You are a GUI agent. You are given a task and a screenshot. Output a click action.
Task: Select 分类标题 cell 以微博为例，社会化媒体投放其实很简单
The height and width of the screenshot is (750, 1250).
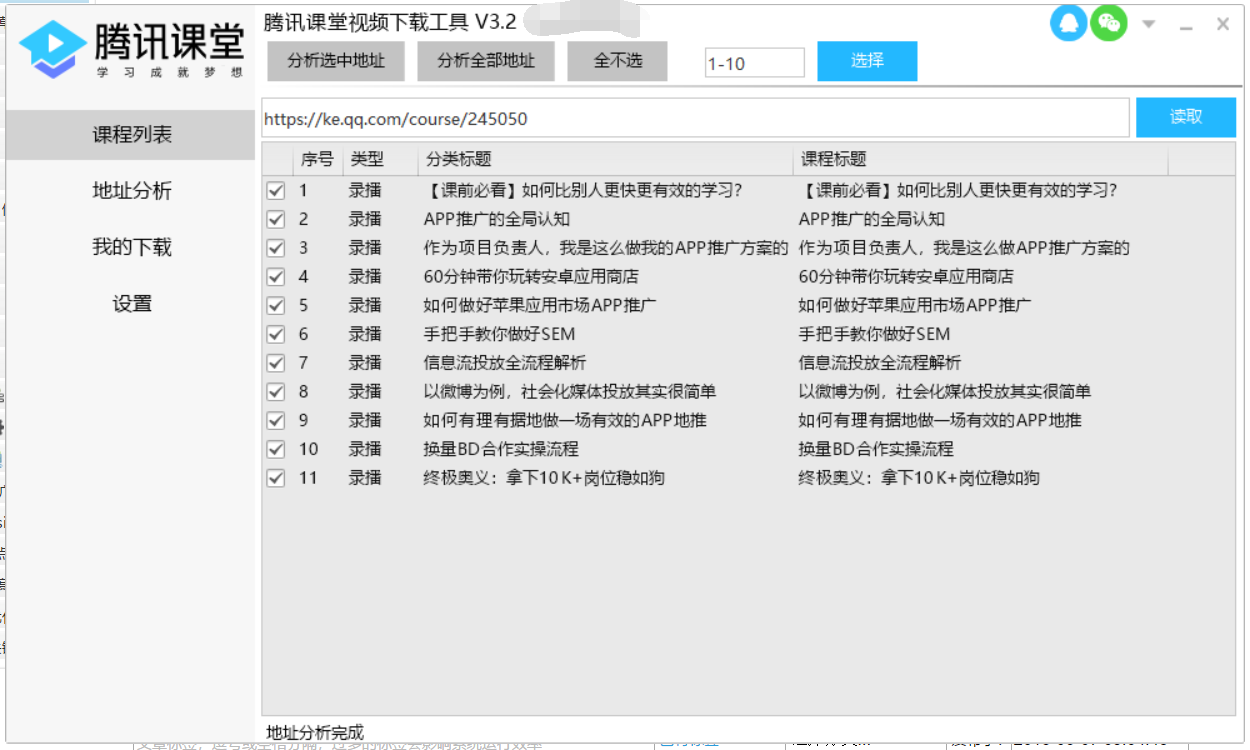tap(569, 392)
